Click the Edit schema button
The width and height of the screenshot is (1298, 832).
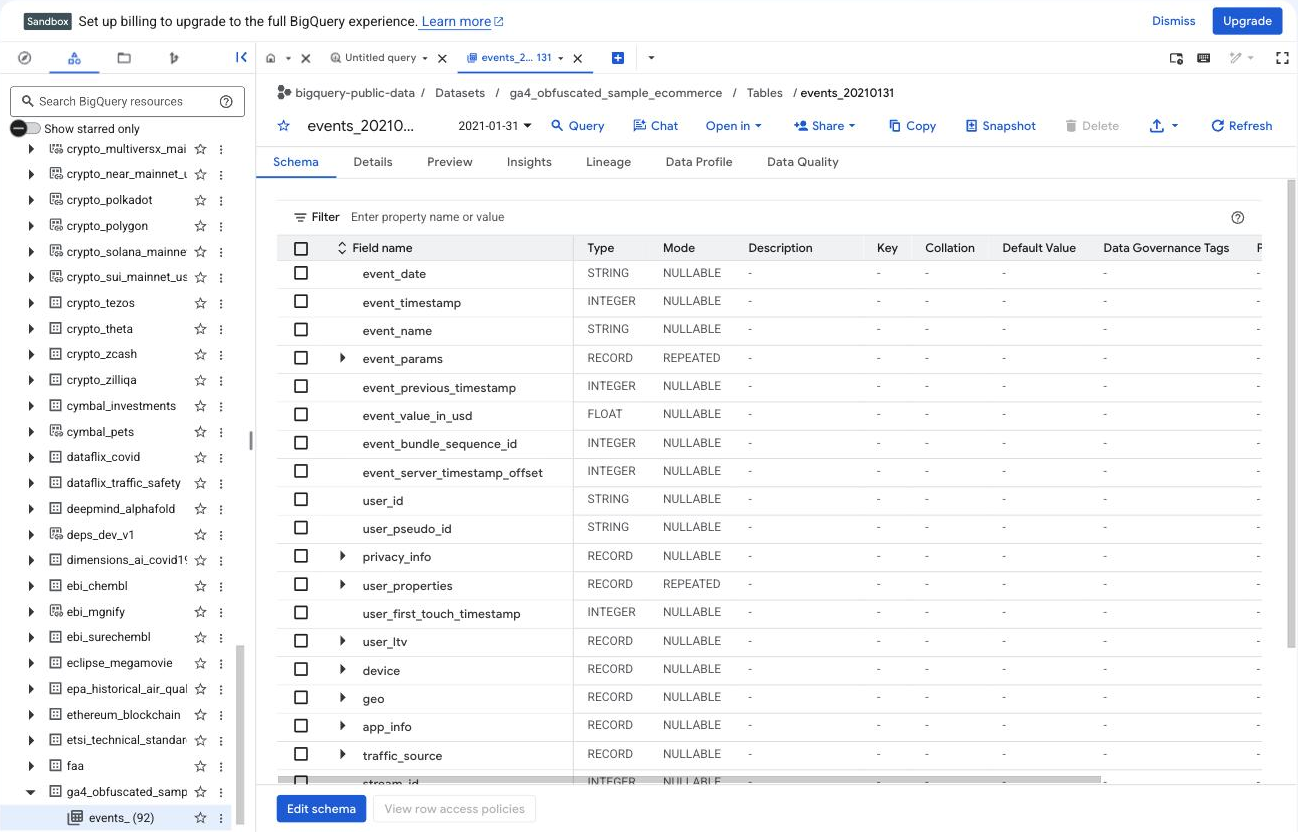pos(321,809)
